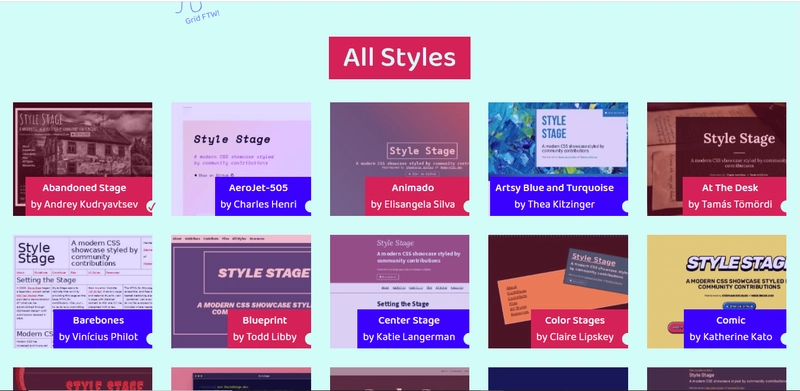Image resolution: width=800 pixels, height=391 pixels.
Task: Open Barebones by Vinícius Philot
Action: pyautogui.click(x=98, y=329)
